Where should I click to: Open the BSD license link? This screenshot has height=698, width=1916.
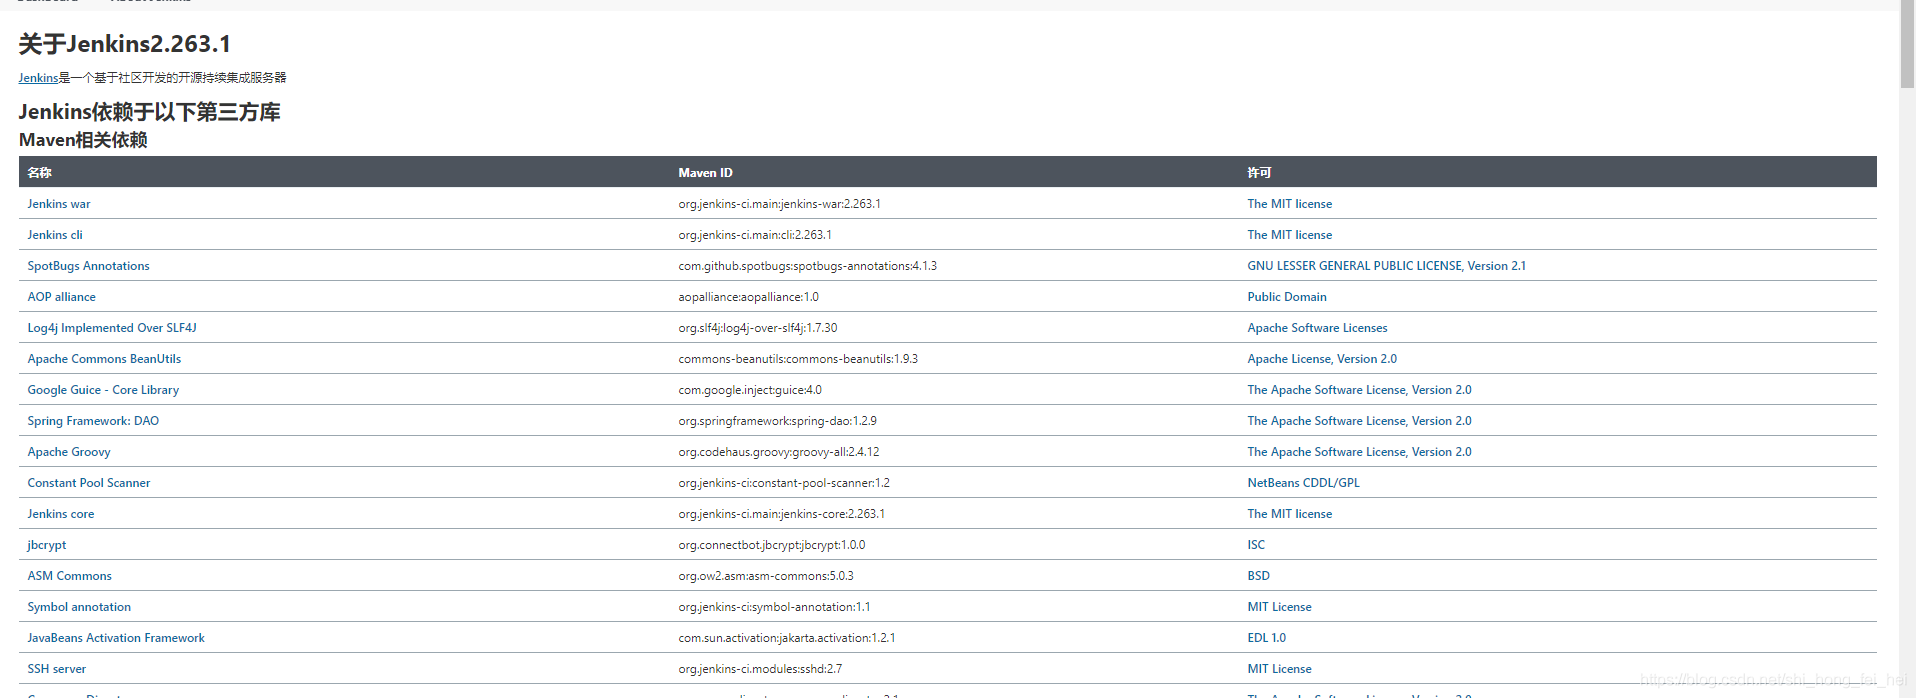point(1259,576)
